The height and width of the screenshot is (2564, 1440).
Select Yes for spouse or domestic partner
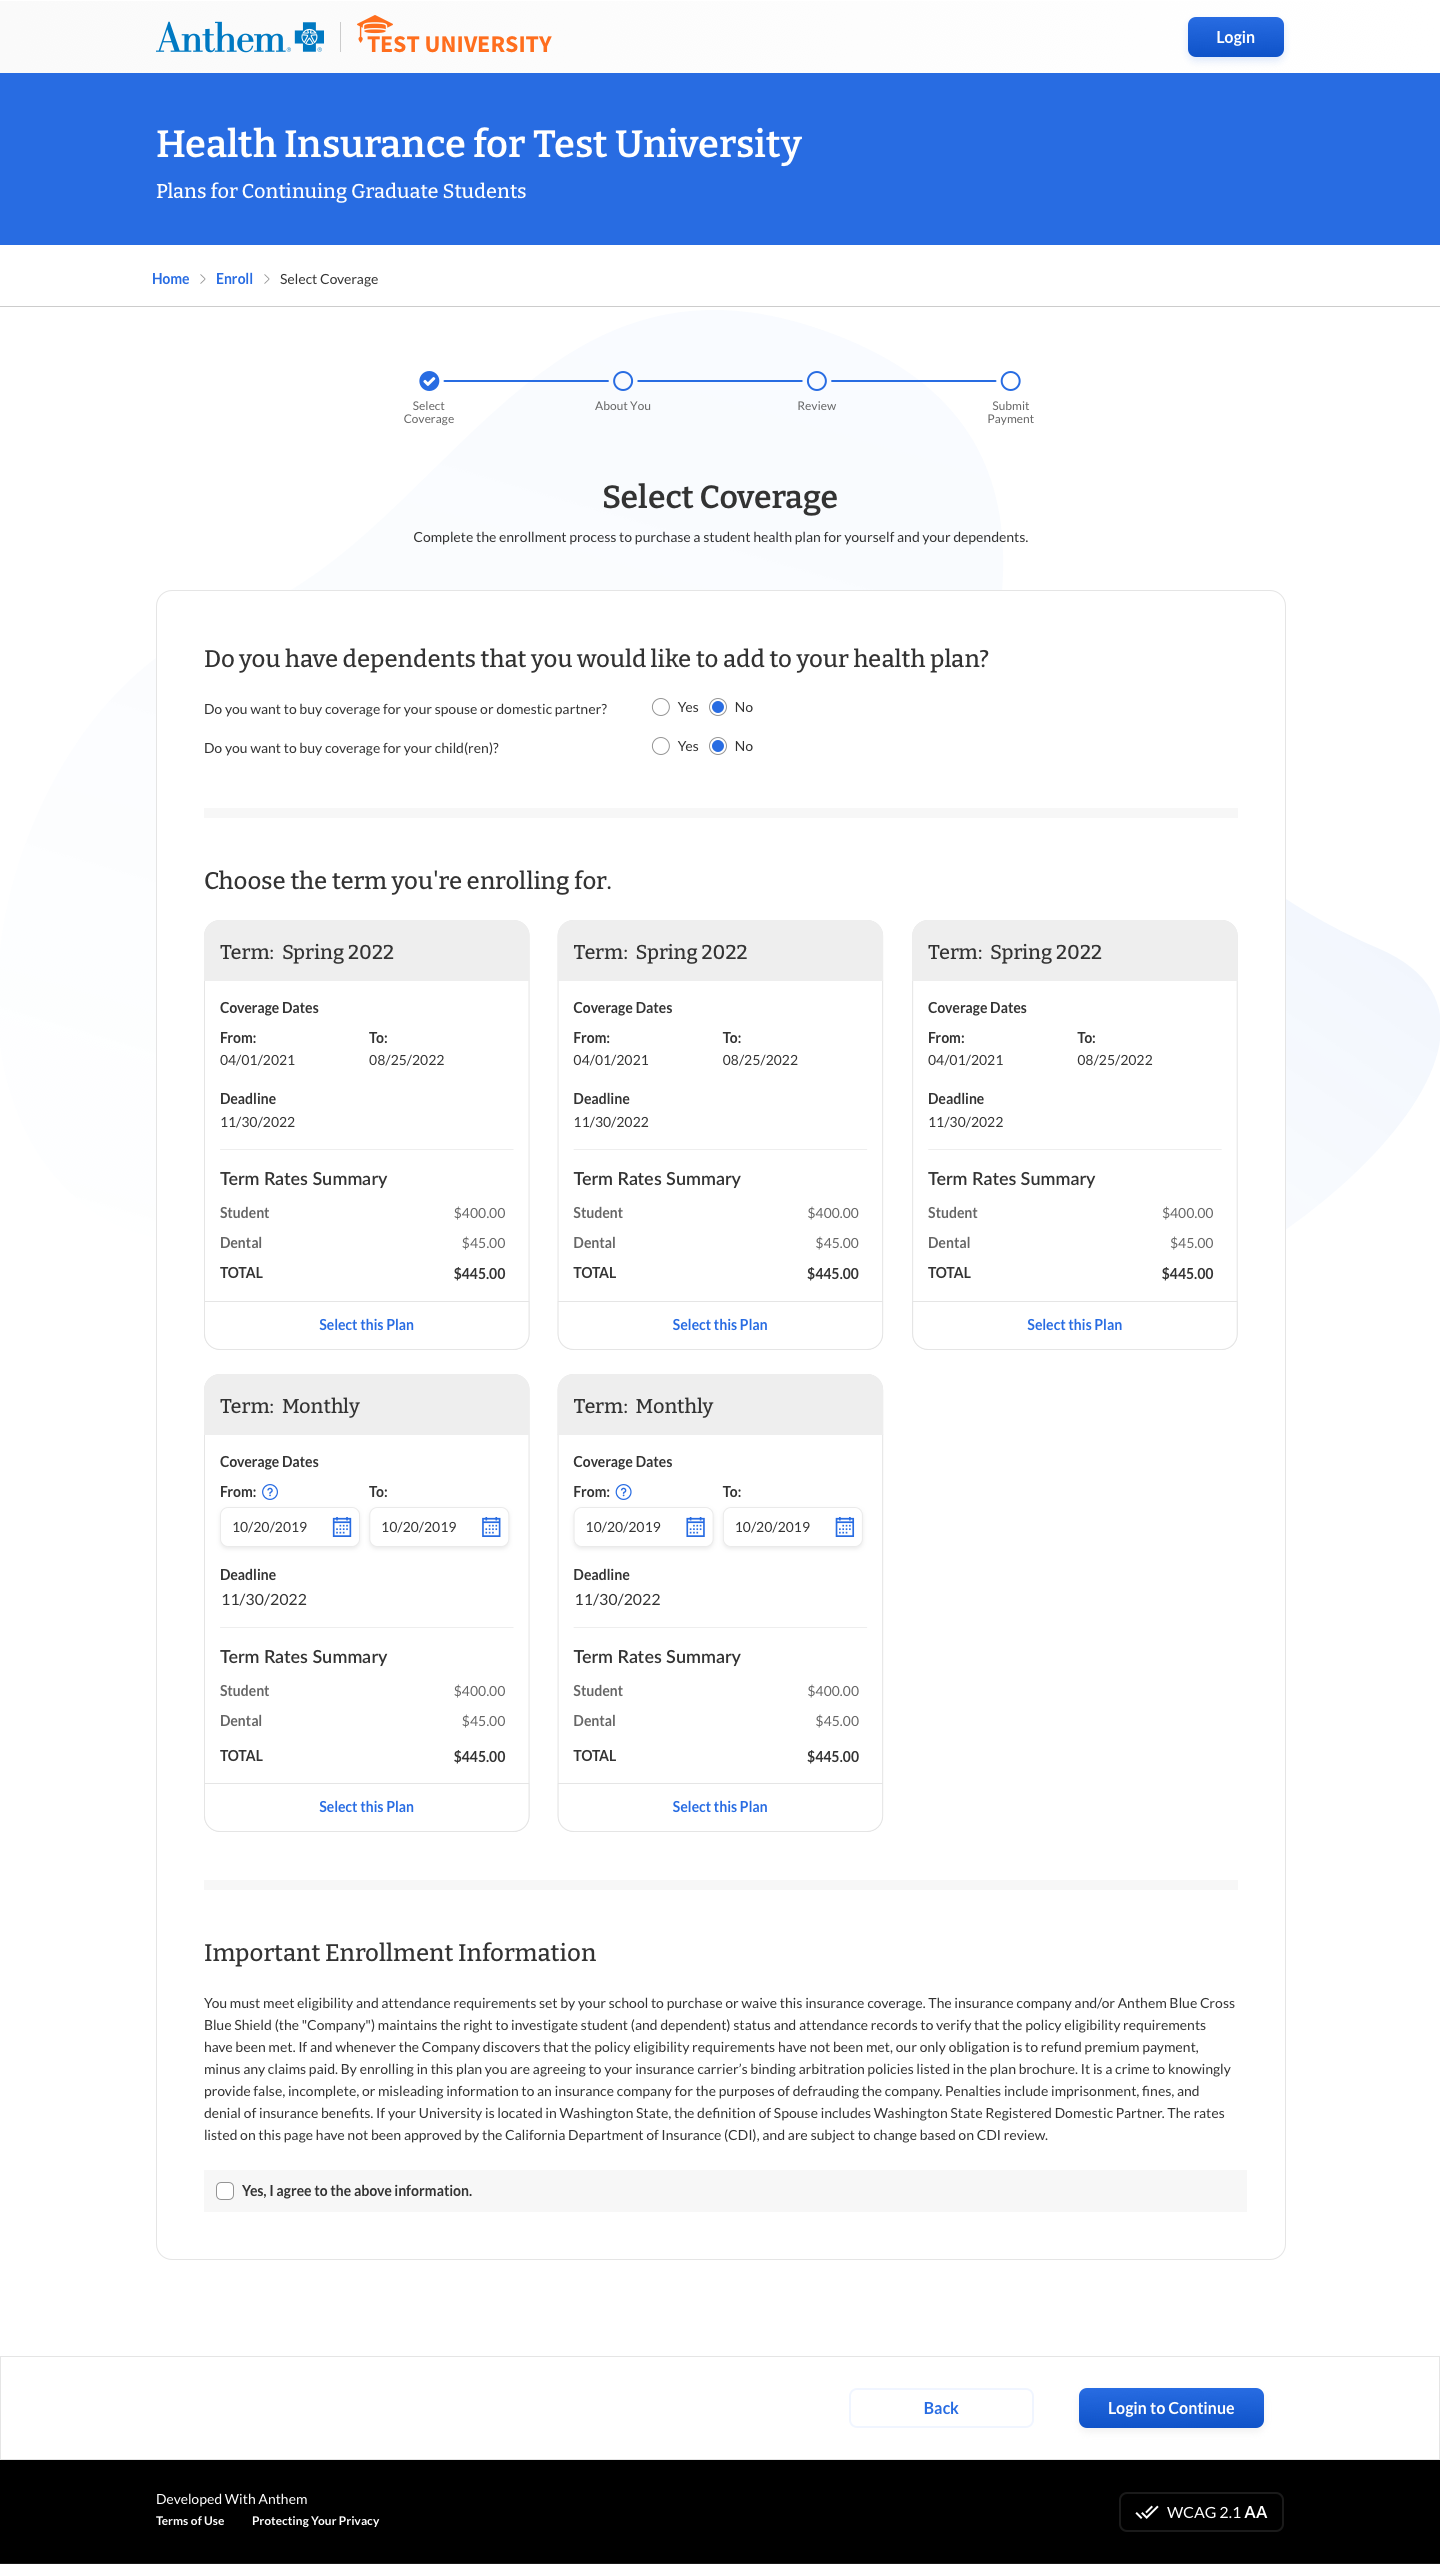click(x=661, y=707)
